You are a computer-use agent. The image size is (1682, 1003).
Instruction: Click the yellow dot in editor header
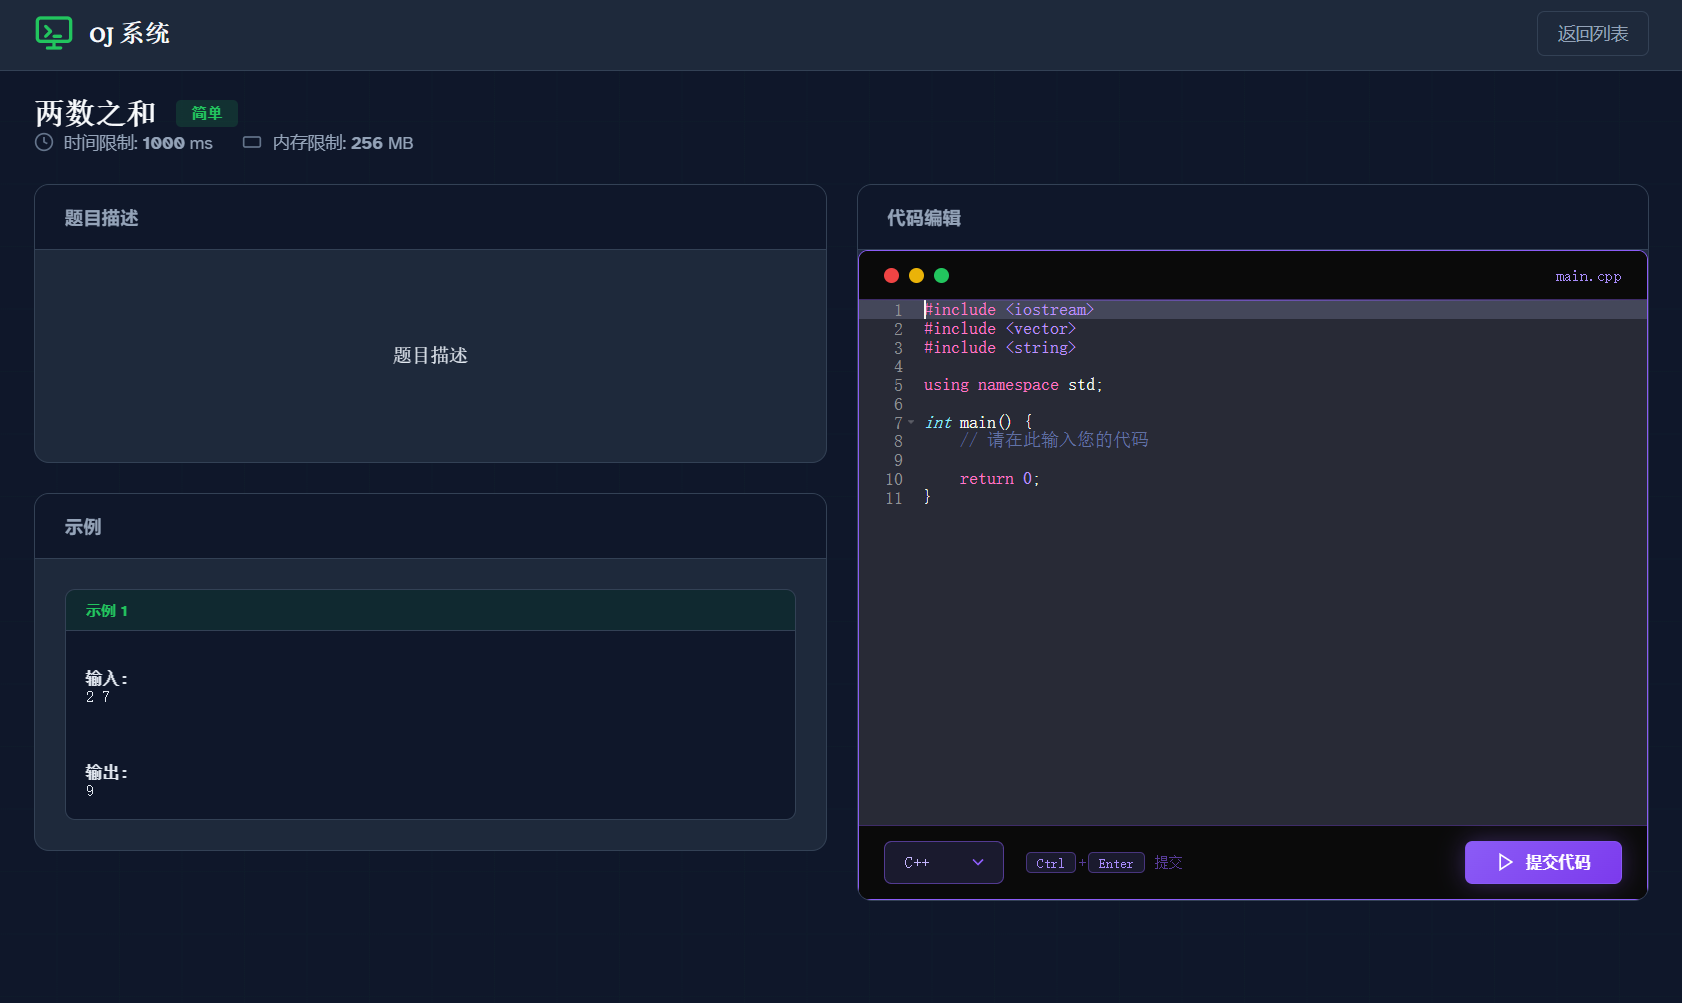pyautogui.click(x=916, y=275)
